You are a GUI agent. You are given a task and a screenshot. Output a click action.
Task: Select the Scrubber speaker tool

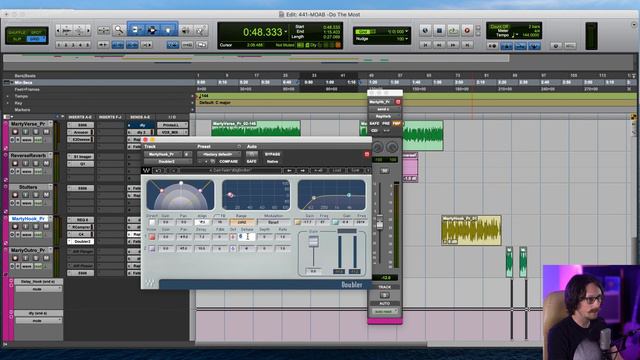click(185, 30)
